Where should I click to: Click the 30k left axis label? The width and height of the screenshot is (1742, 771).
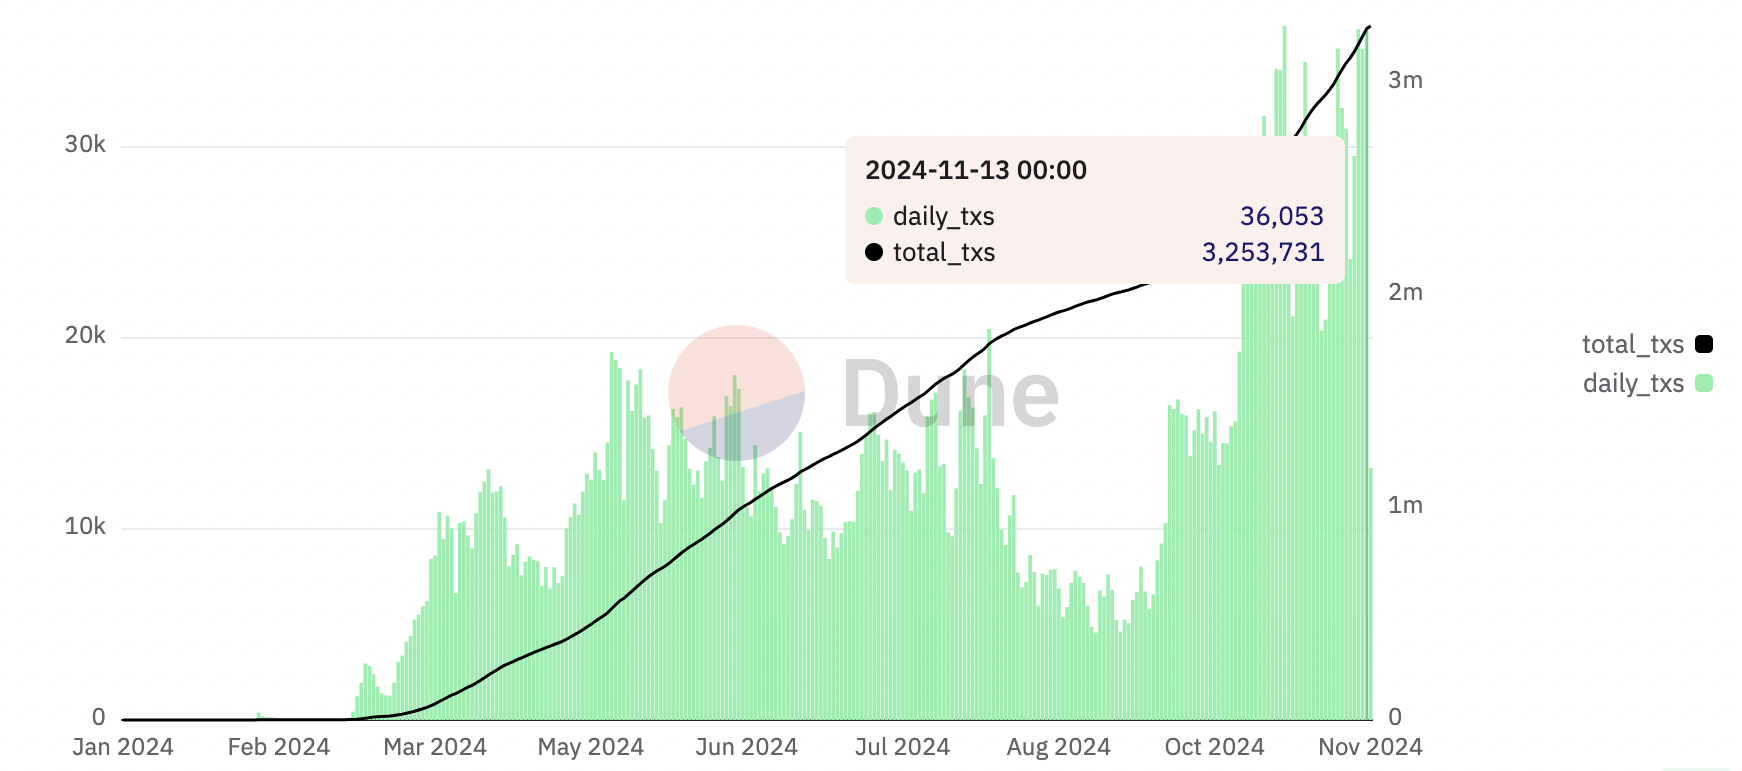[85, 144]
